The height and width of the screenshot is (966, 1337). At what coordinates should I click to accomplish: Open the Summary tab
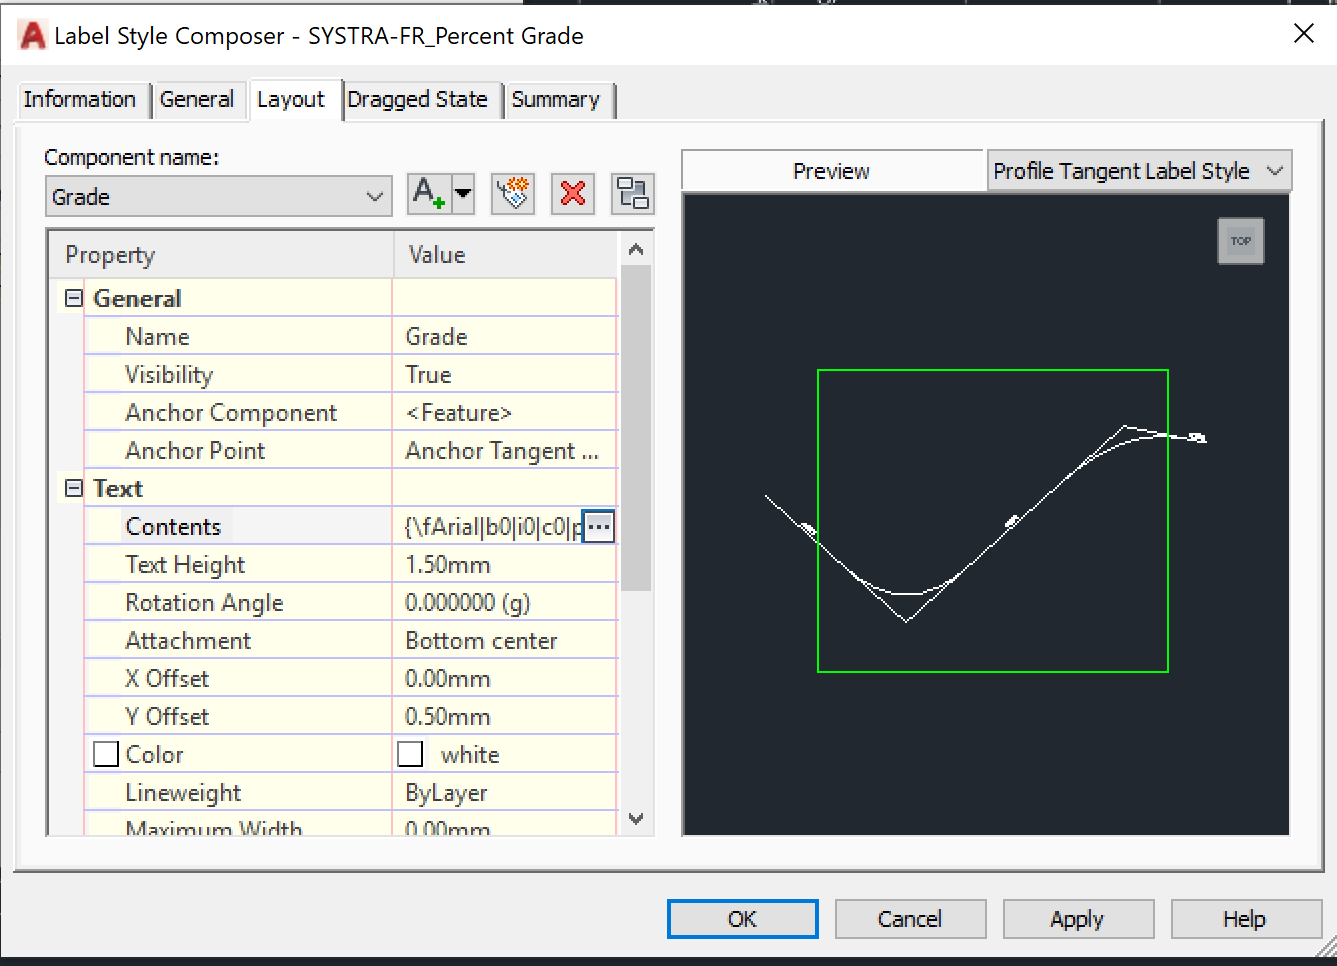[x=558, y=99]
